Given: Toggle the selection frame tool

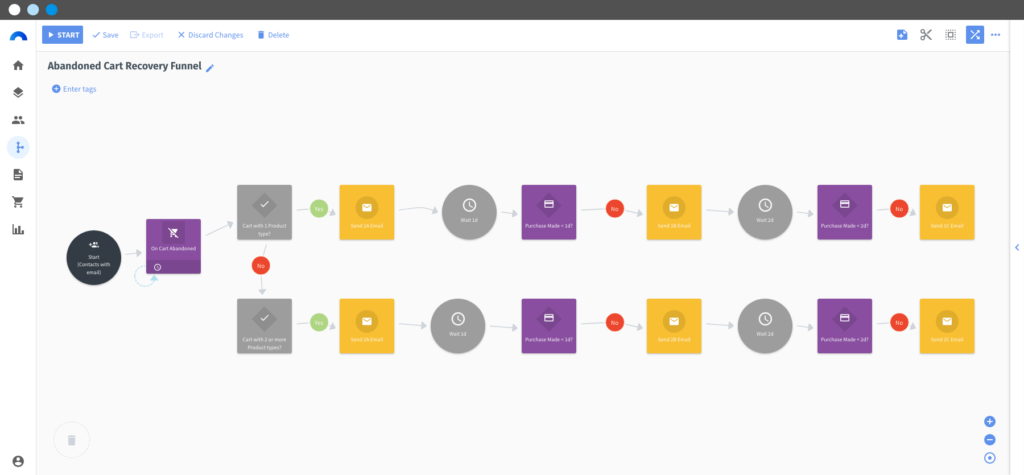Looking at the screenshot, I should pyautogui.click(x=950, y=35).
